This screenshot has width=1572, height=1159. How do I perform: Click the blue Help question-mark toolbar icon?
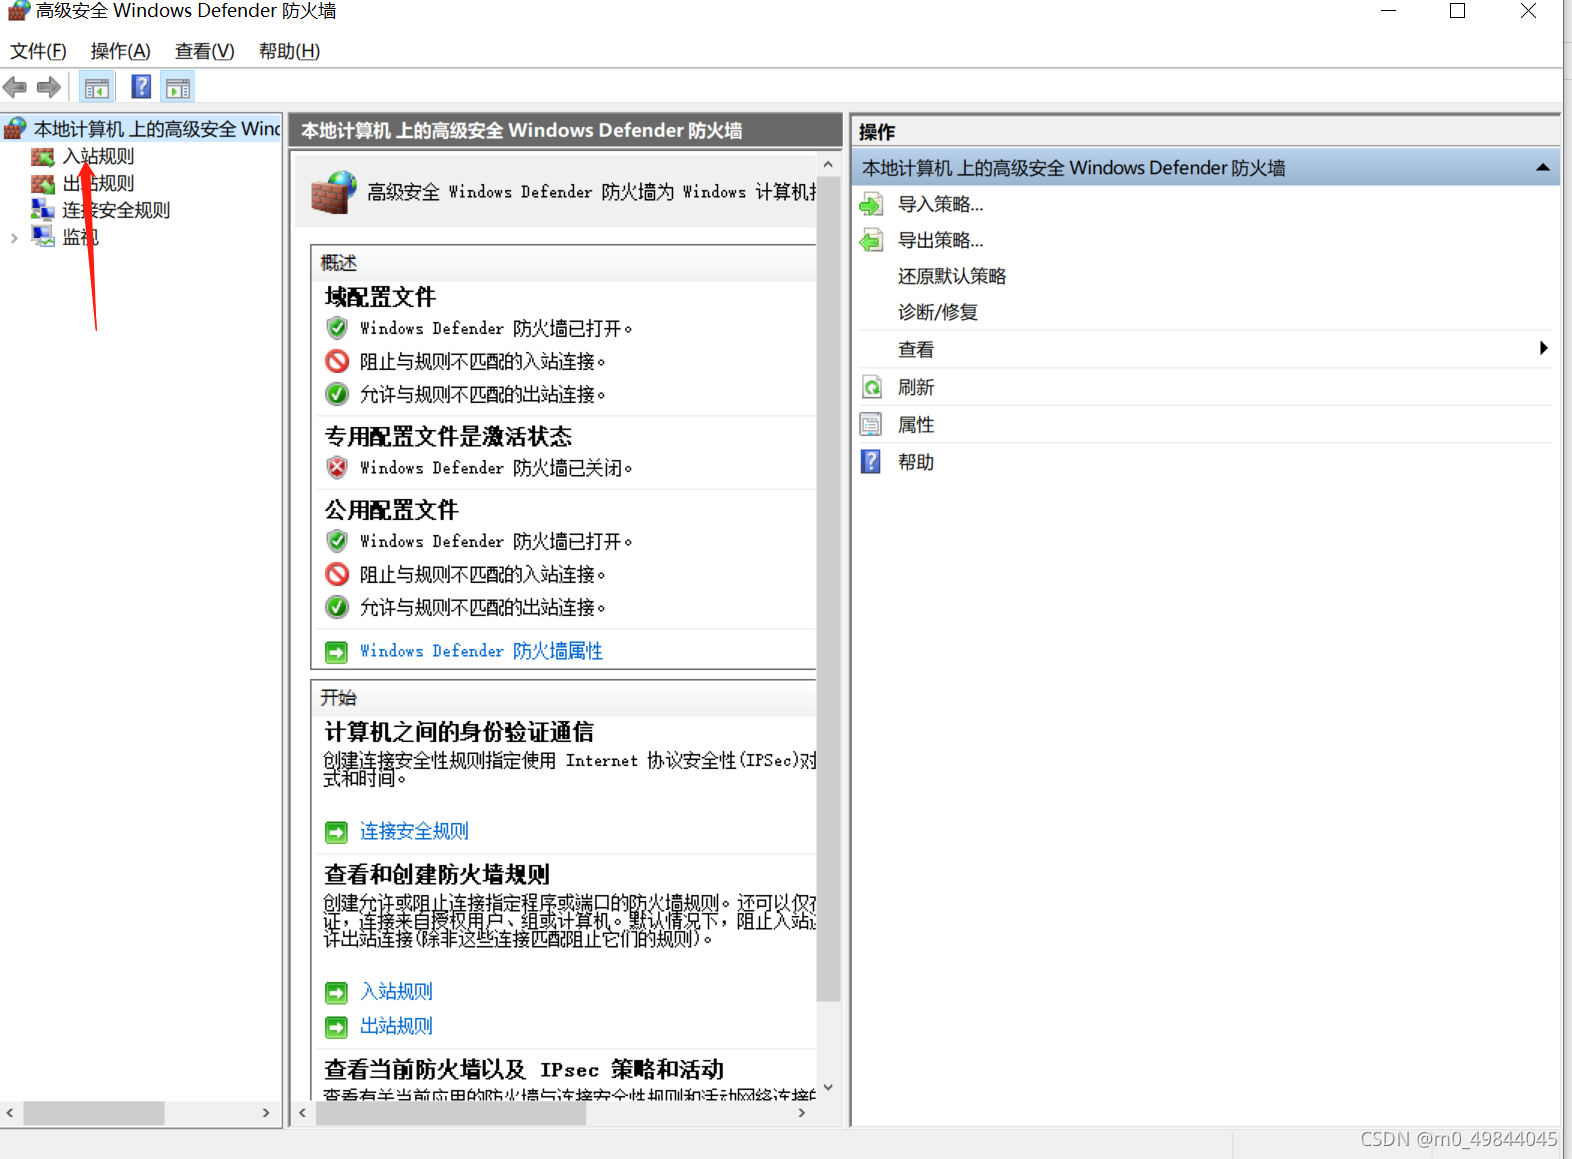142,87
